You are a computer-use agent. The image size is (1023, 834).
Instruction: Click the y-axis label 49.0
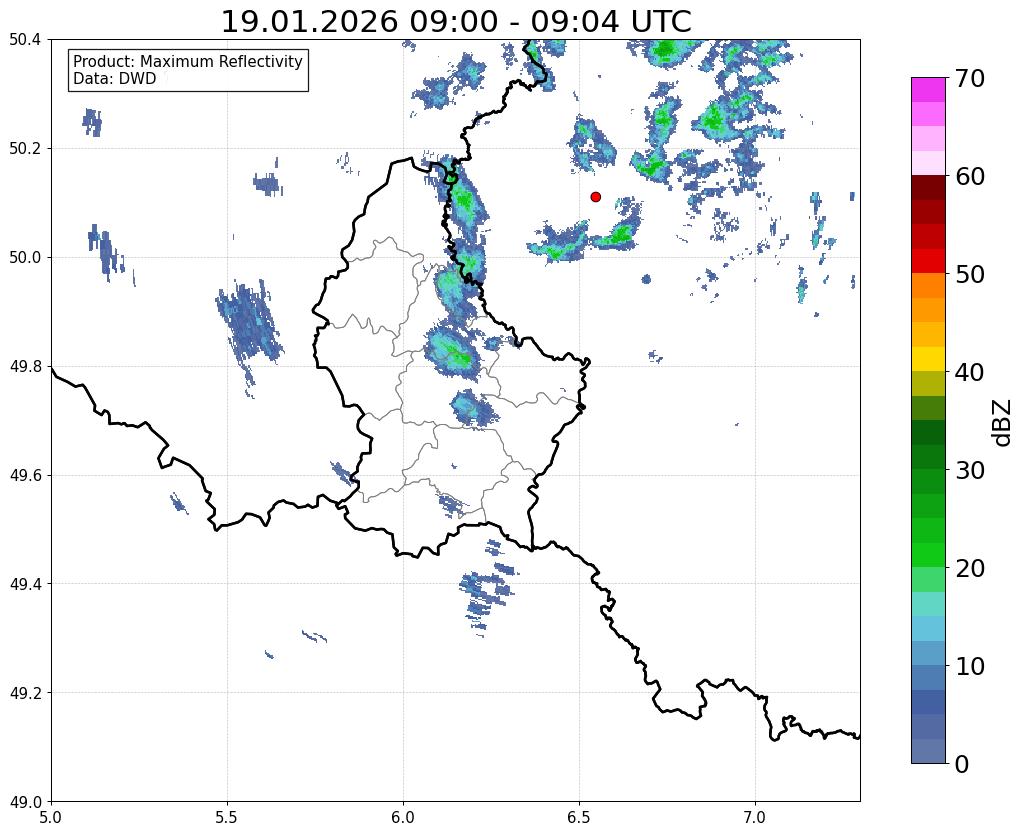coord(25,802)
